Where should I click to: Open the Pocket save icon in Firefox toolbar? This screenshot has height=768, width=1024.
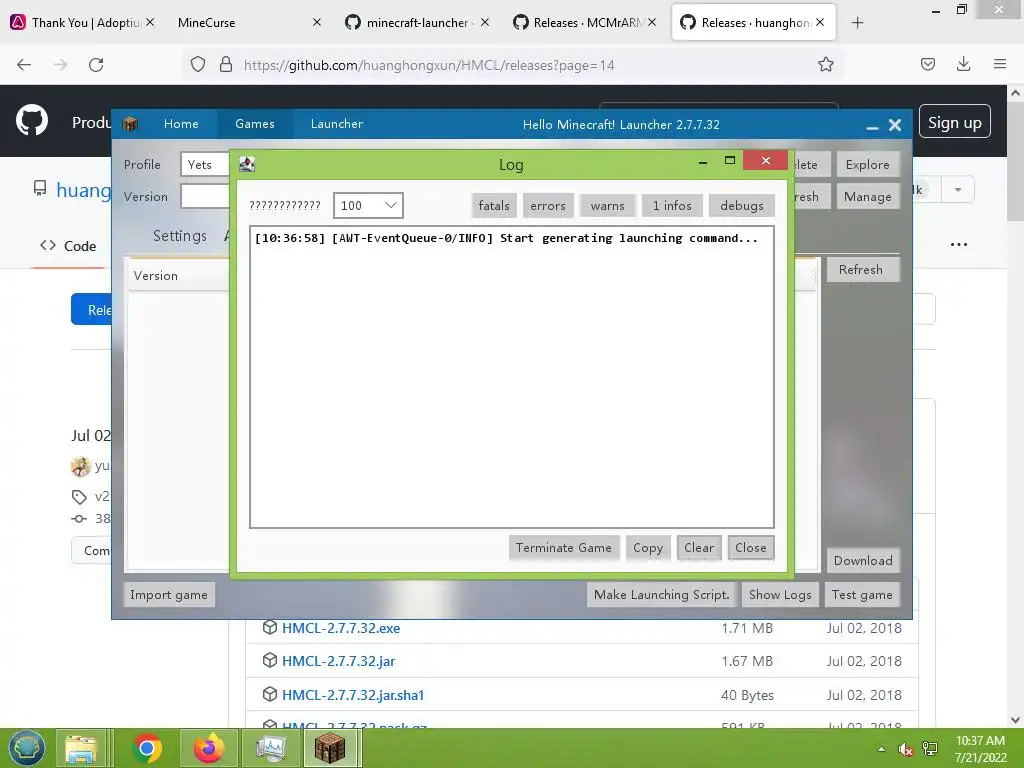[x=927, y=64]
